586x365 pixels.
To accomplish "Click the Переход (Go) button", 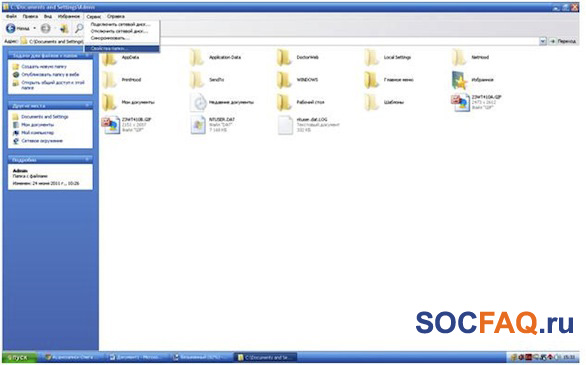I will point(563,41).
